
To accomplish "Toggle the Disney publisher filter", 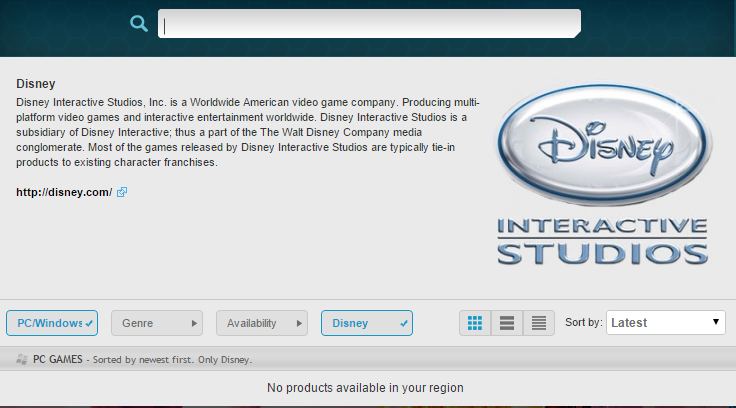I will pos(367,323).
